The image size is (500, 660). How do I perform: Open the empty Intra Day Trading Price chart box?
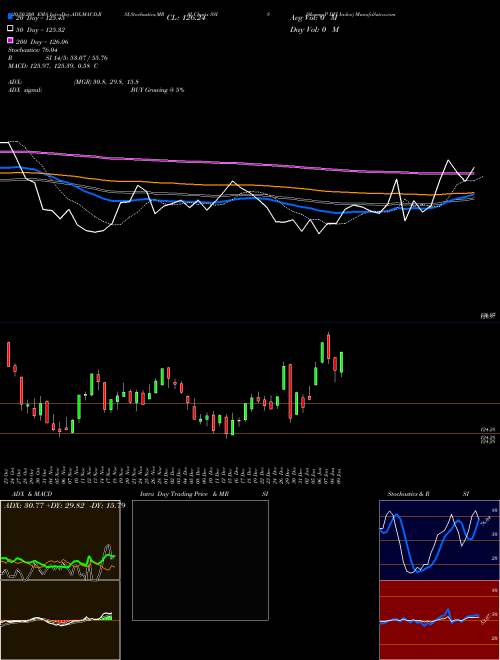tap(200, 560)
